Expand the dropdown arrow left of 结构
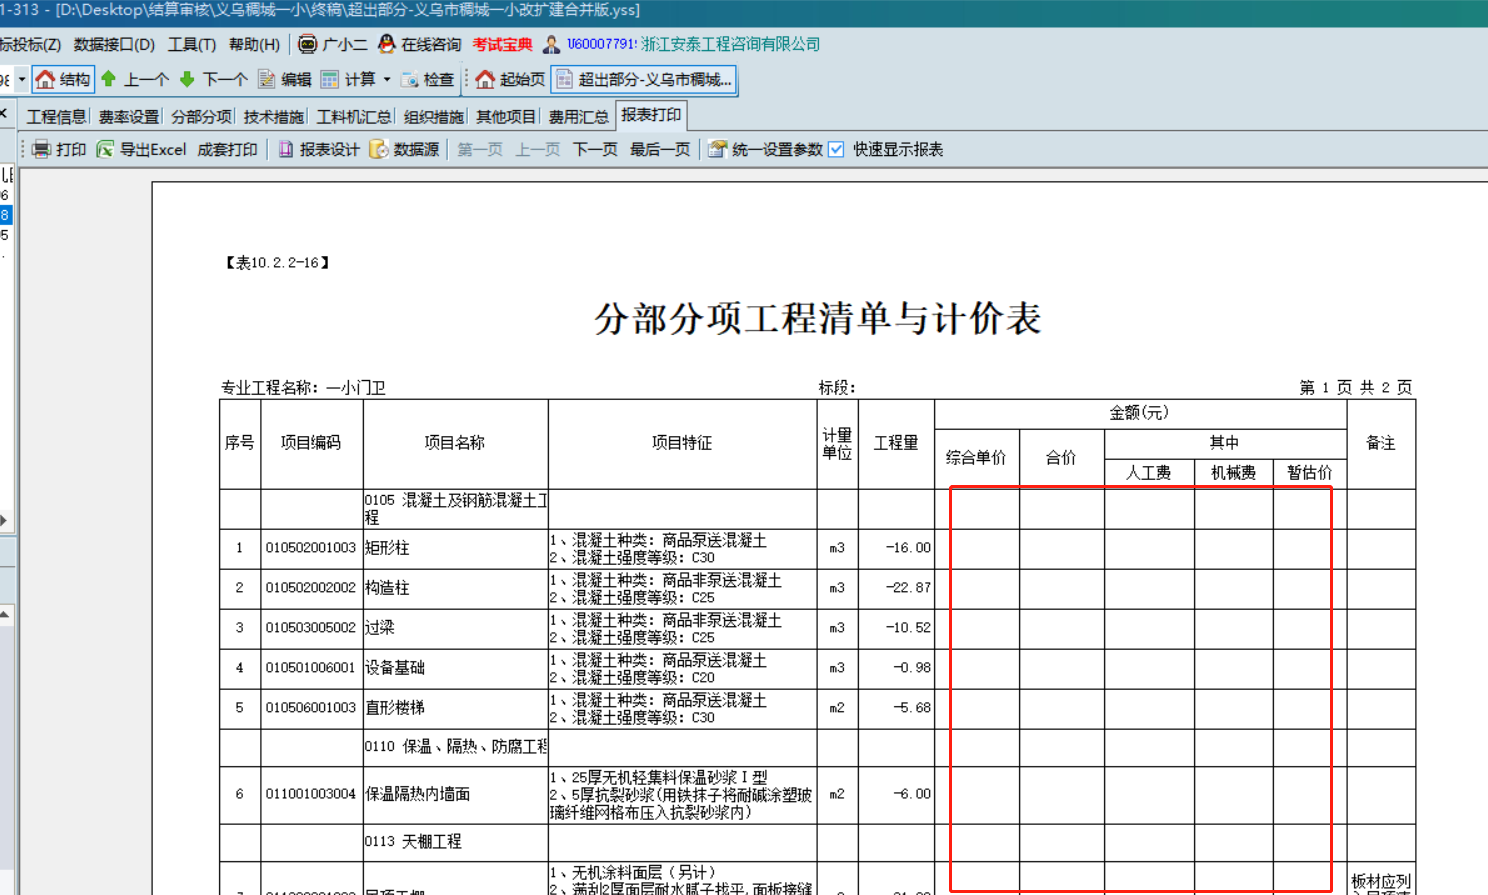The height and width of the screenshot is (895, 1488). [x=22, y=79]
